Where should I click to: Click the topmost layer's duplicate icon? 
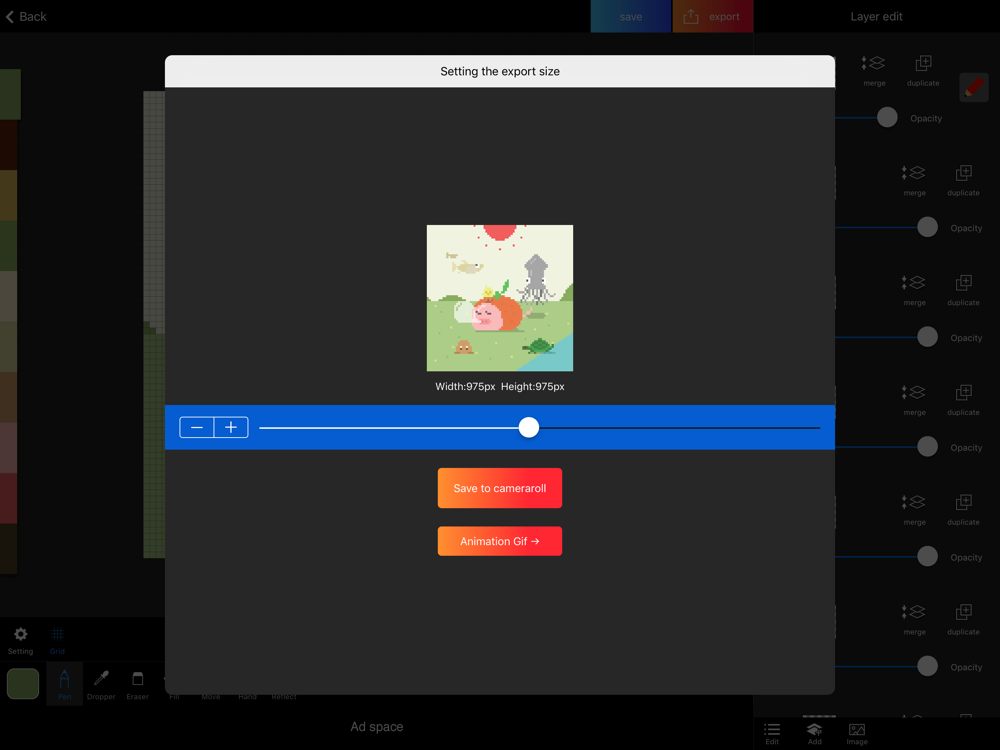pos(923,68)
